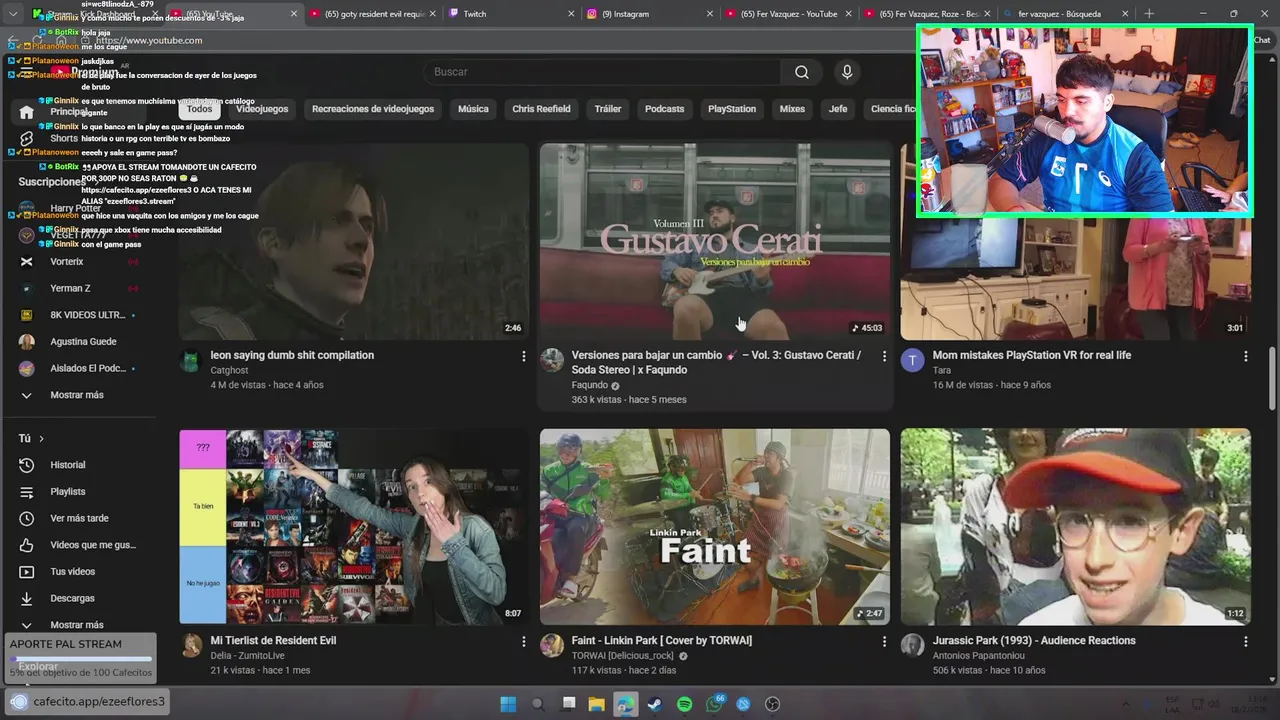Select the Podcasts filter chip
Viewport: 1280px width, 720px height.
[x=664, y=109]
